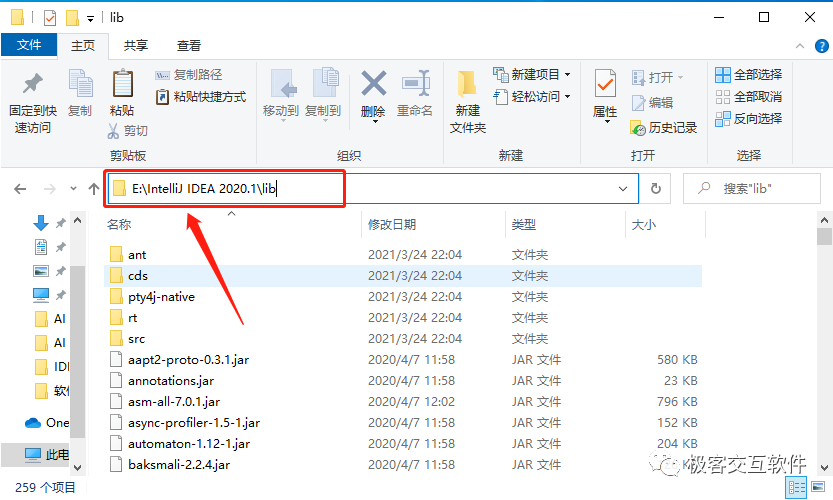Open OneDrive in navigation pane
This screenshot has height=500, width=833.
[47, 423]
